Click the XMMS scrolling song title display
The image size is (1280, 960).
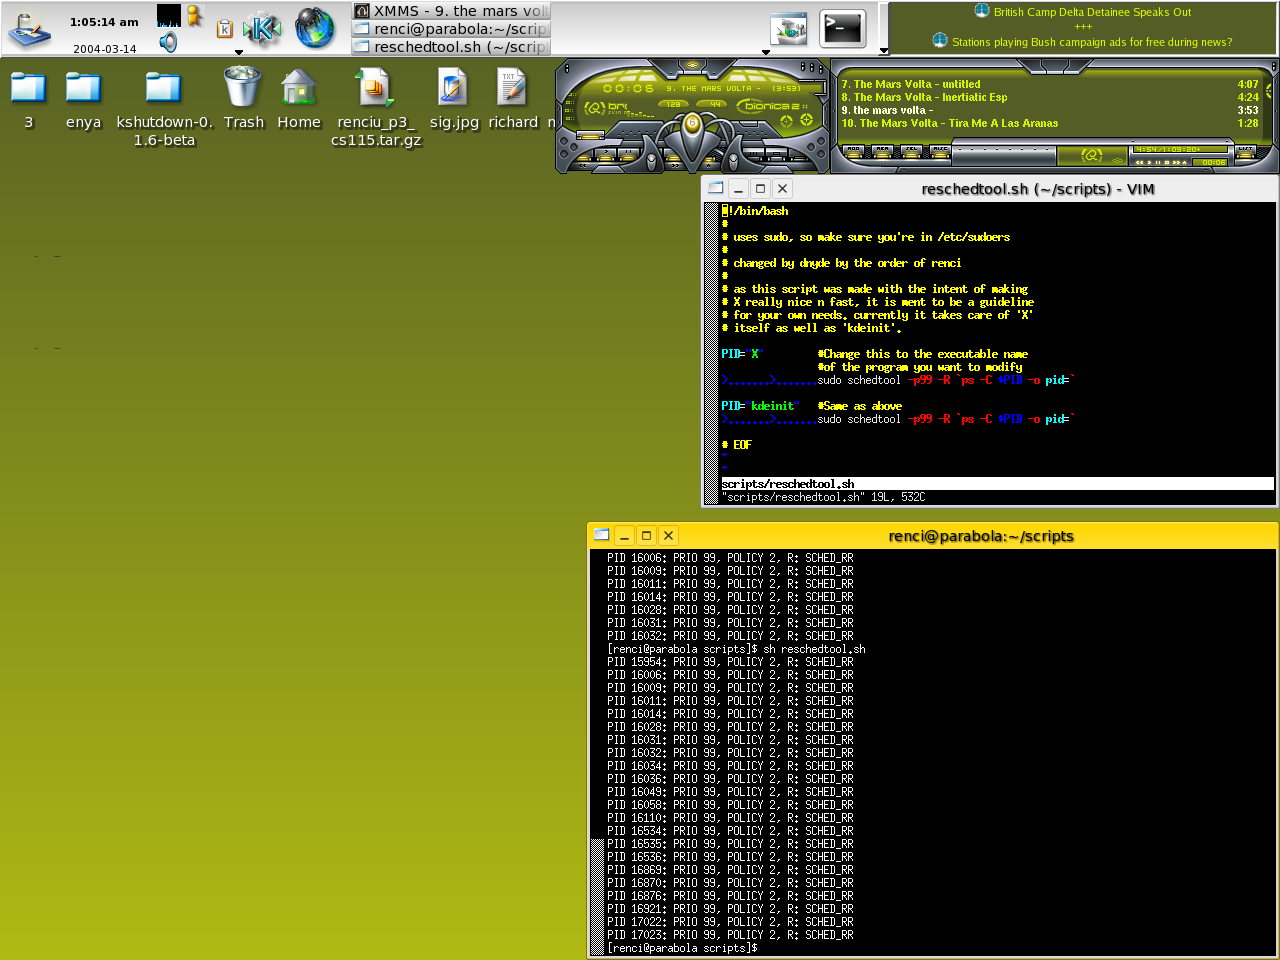click(x=734, y=88)
